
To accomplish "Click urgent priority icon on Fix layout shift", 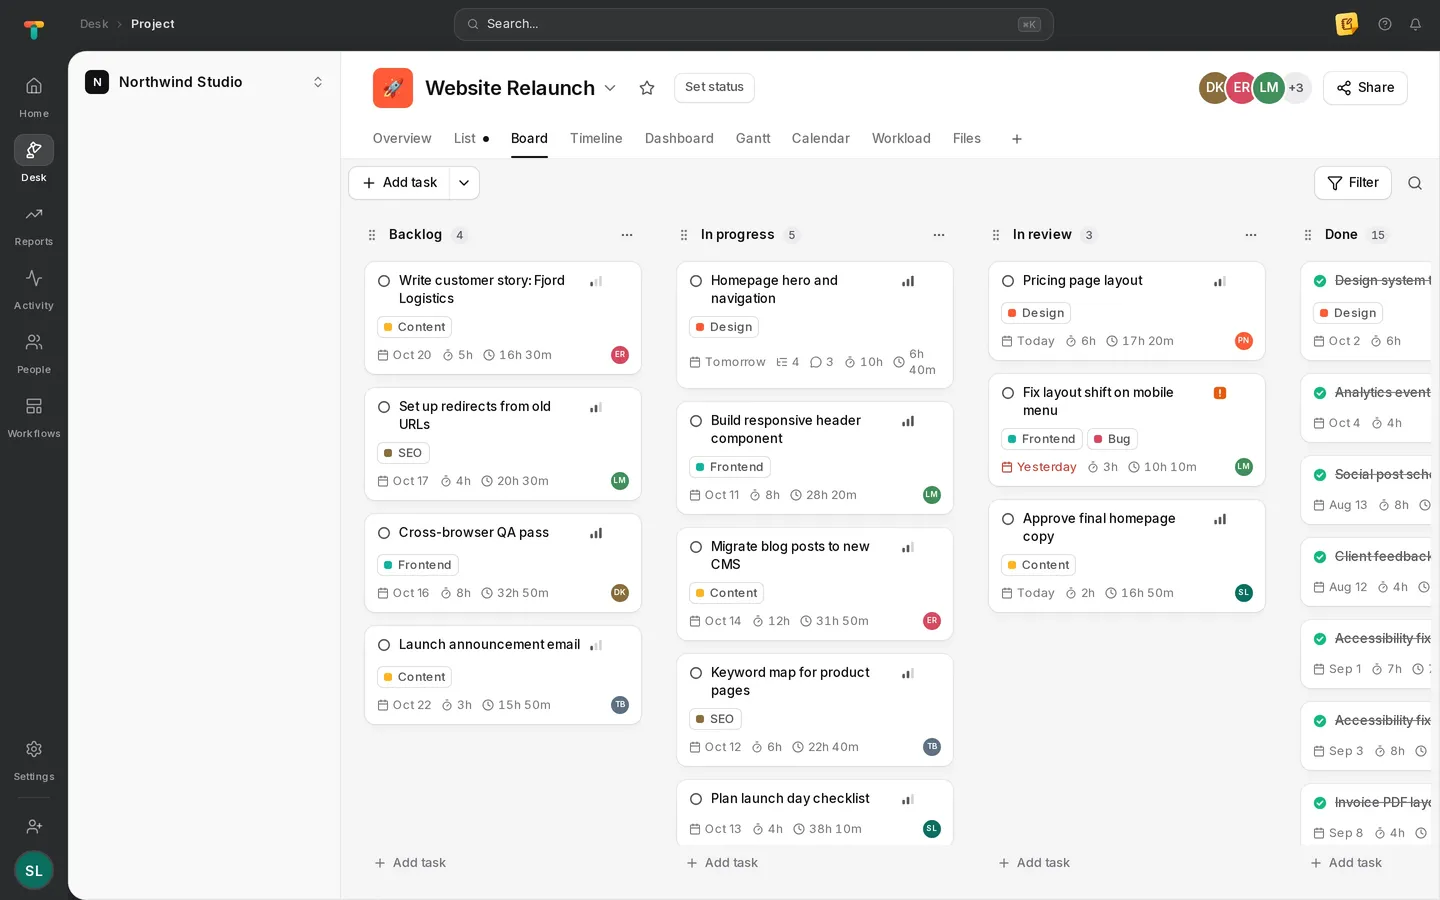I will coord(1220,393).
